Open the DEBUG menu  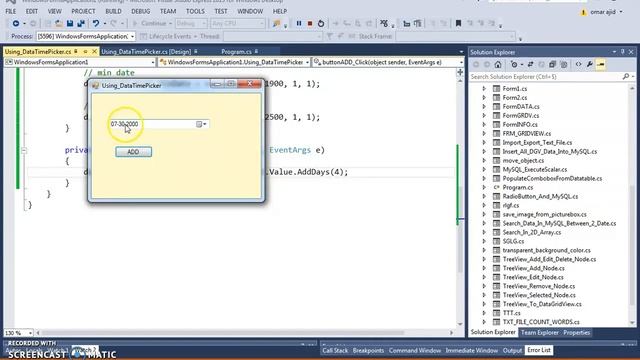coord(141,11)
